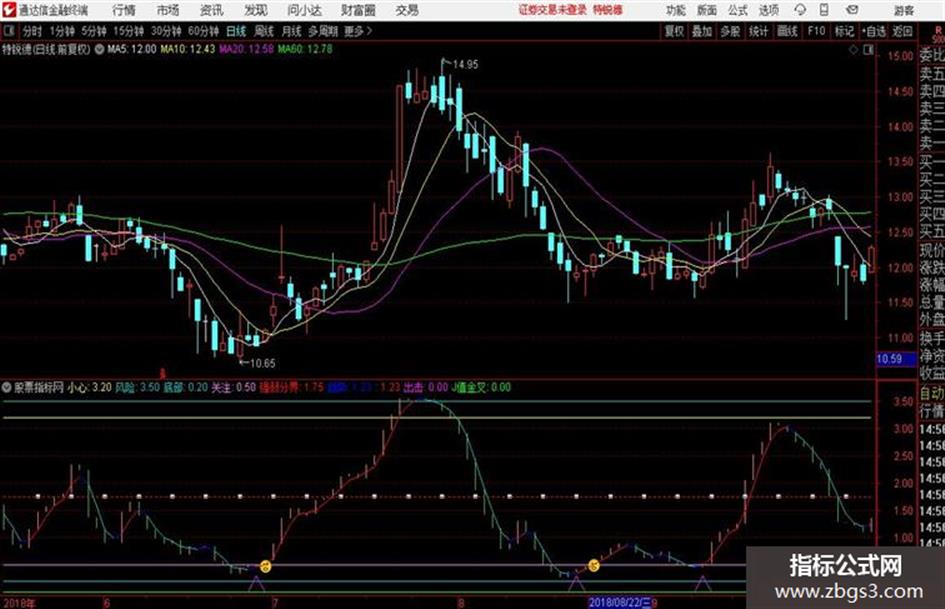Open the 行情 menu
Screen dimensions: 945x609
tap(124, 10)
